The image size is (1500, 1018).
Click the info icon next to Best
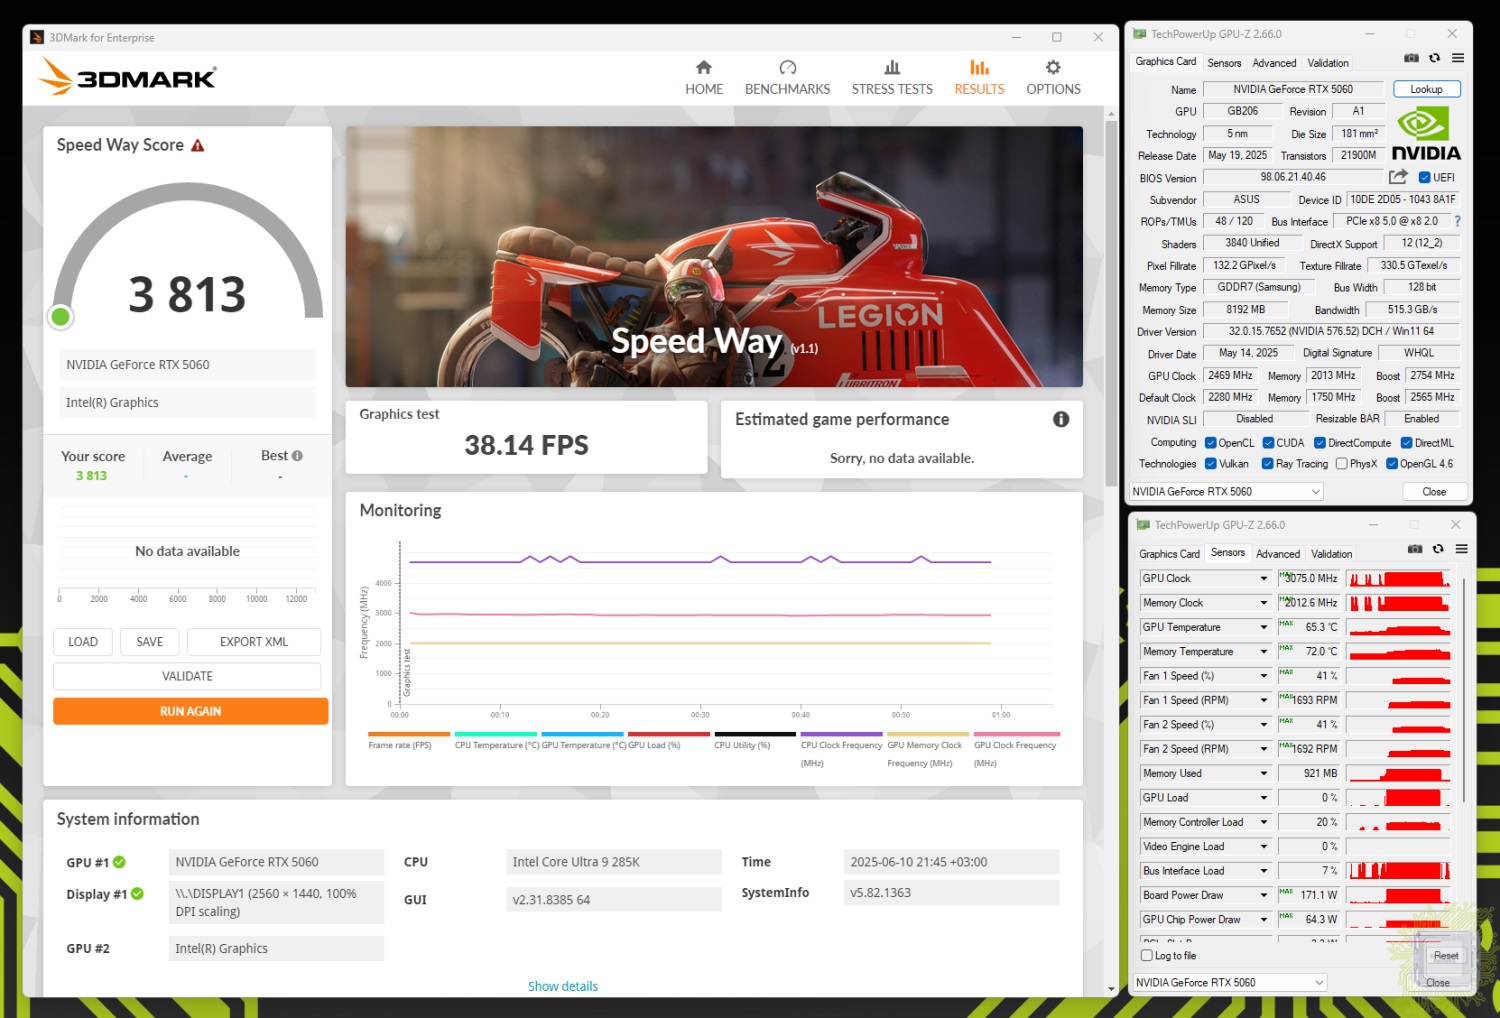(297, 456)
